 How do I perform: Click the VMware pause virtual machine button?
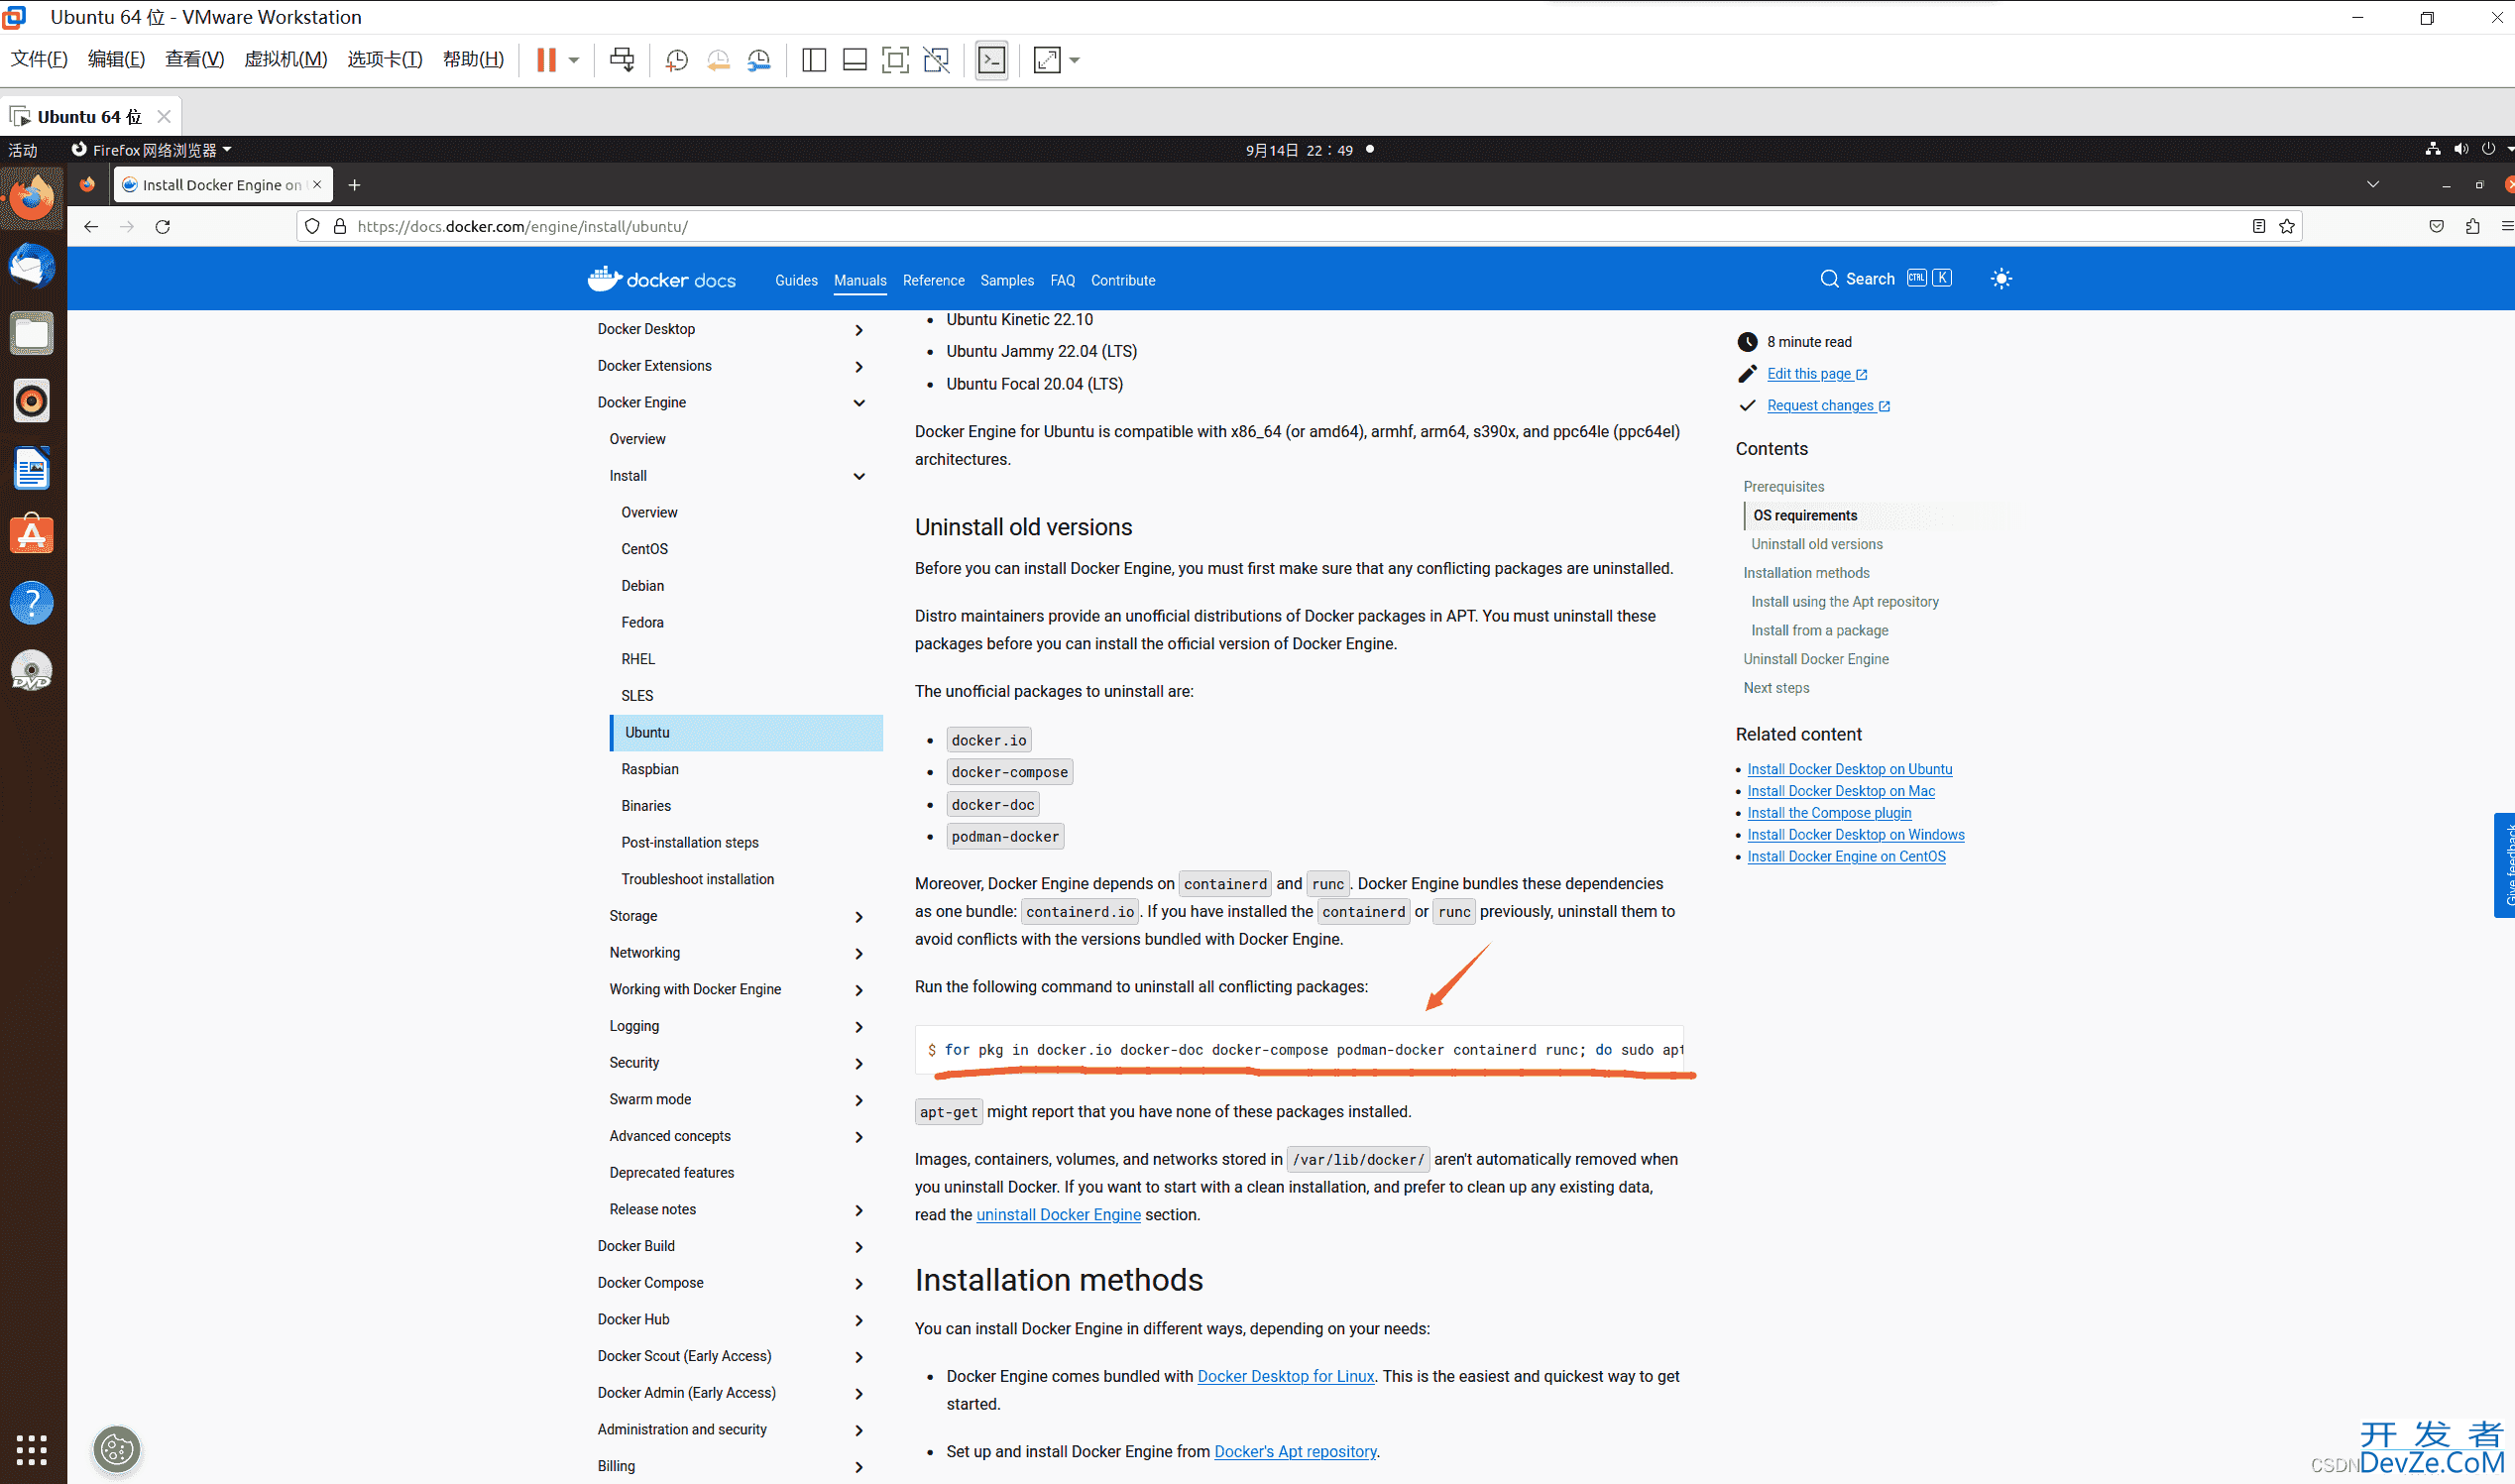click(546, 60)
